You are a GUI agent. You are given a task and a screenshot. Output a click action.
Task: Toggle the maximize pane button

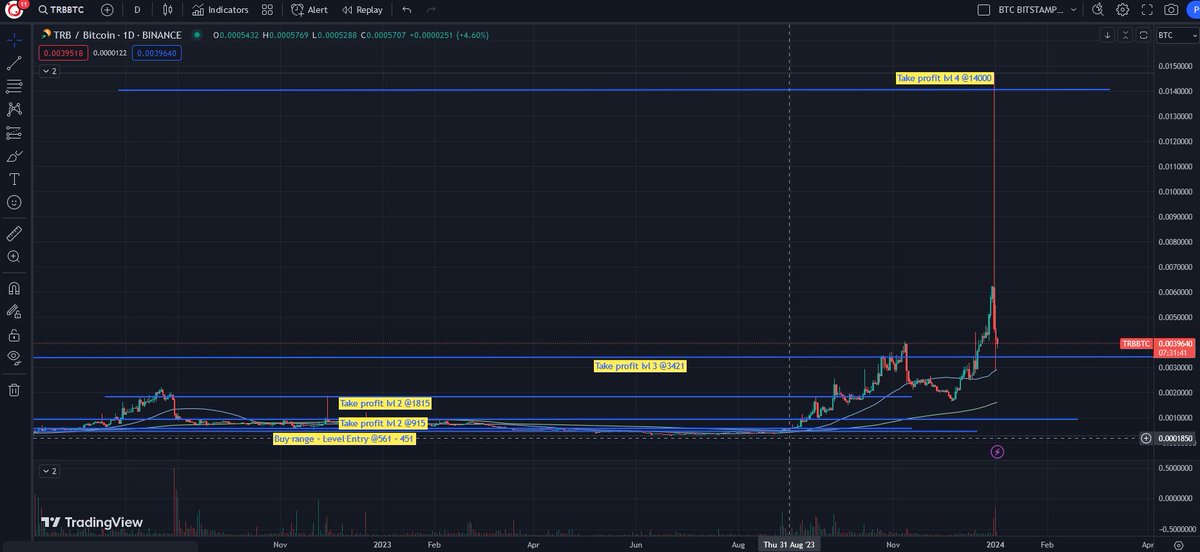click(1145, 35)
